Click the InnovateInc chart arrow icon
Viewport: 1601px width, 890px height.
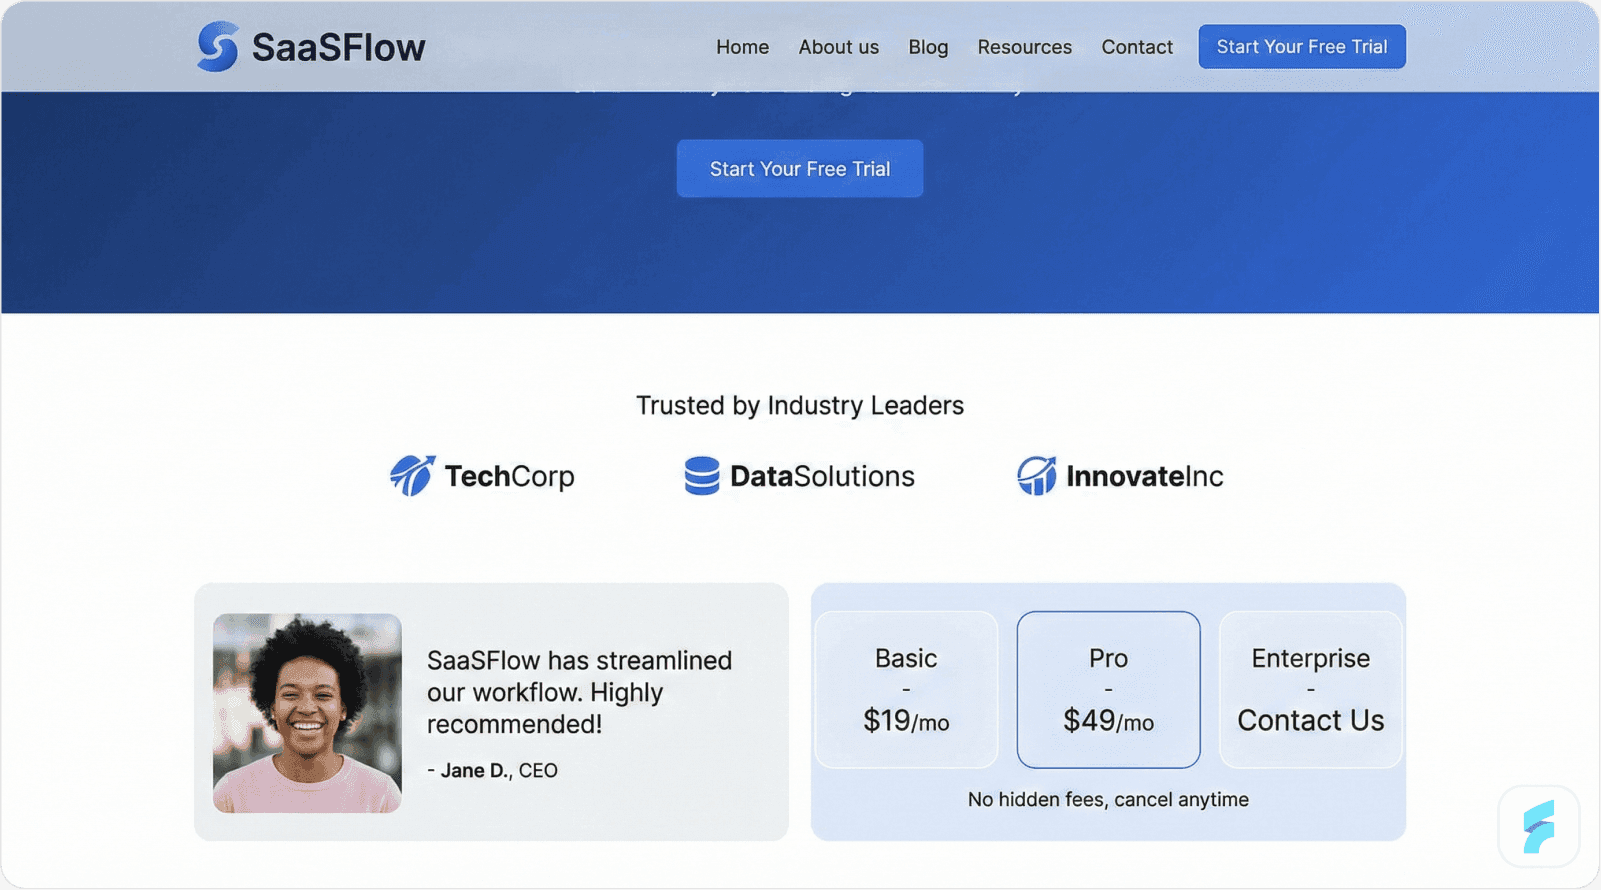[1037, 476]
